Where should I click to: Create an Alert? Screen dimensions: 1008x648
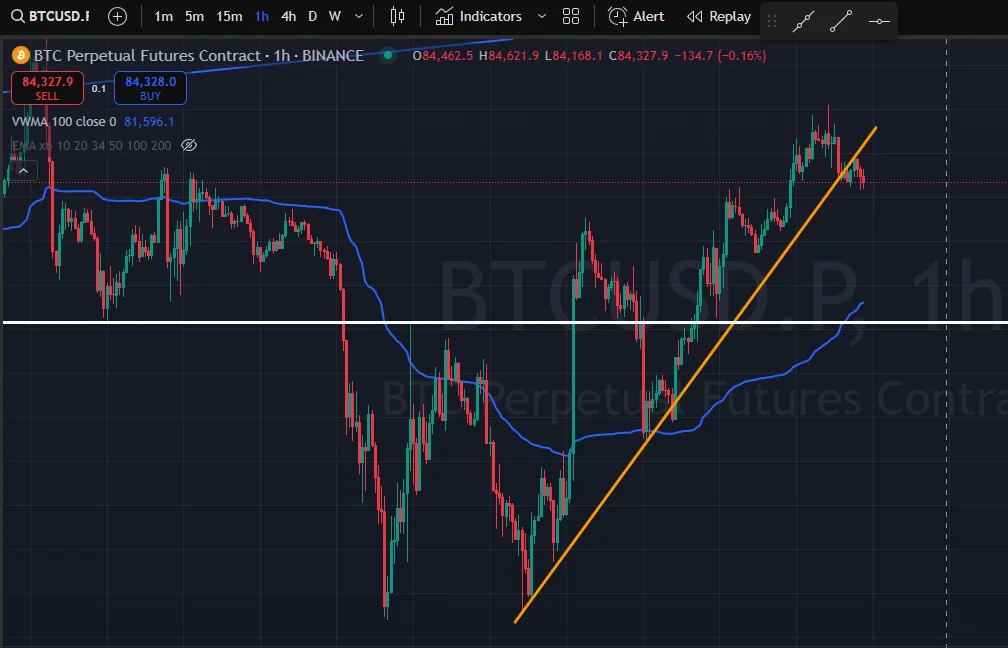click(x=636, y=16)
